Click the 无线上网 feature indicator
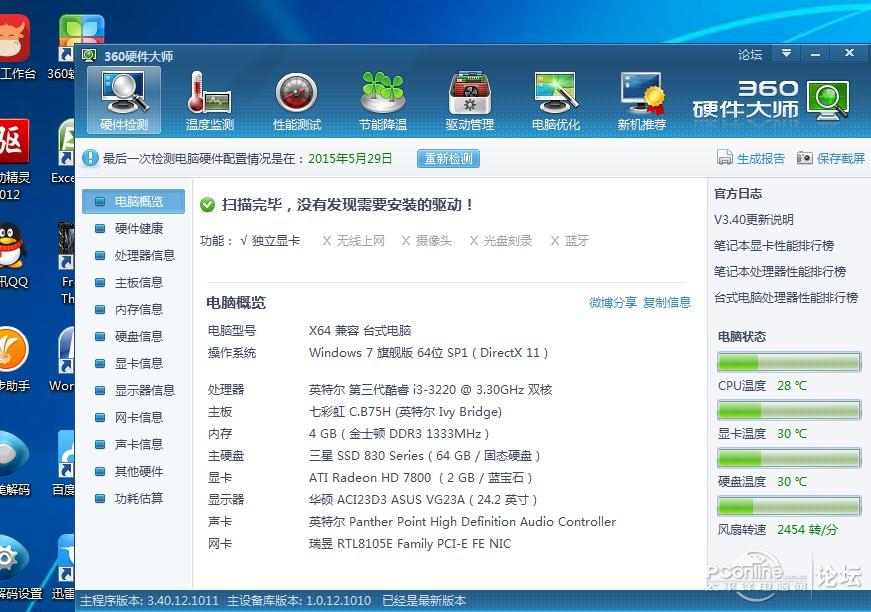Viewport: 871px width, 612px height. click(354, 240)
